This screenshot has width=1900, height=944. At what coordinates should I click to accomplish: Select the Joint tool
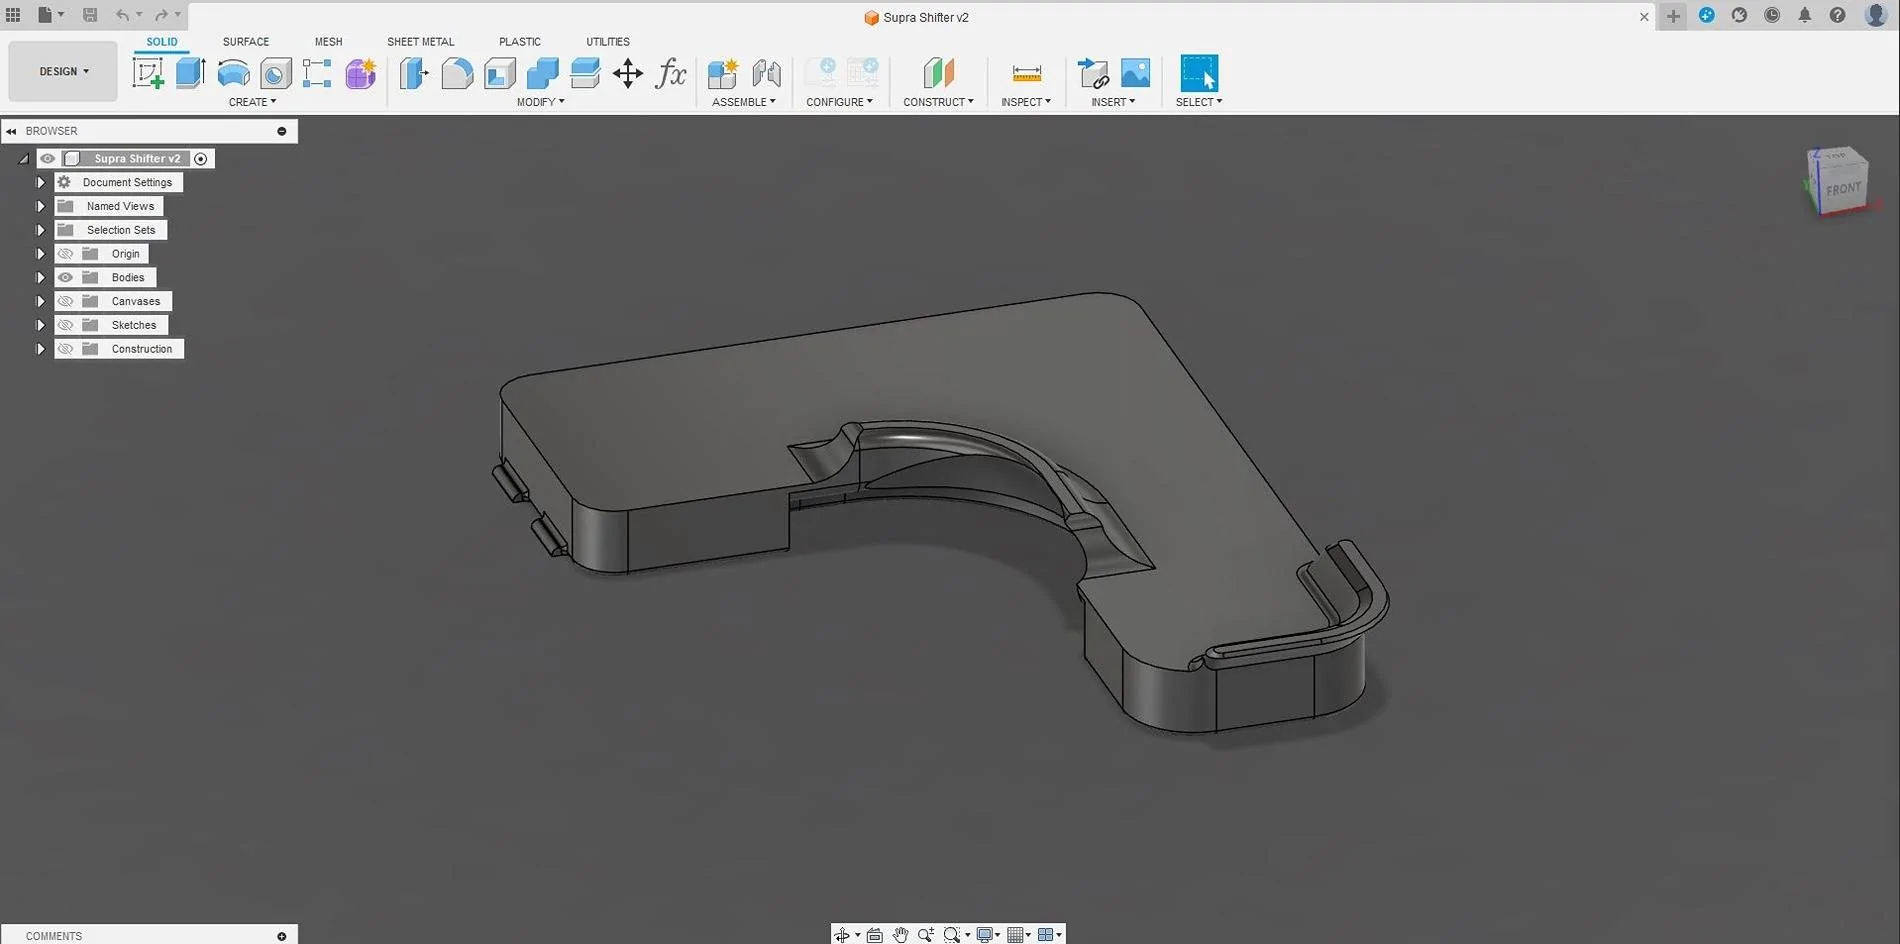pos(766,73)
